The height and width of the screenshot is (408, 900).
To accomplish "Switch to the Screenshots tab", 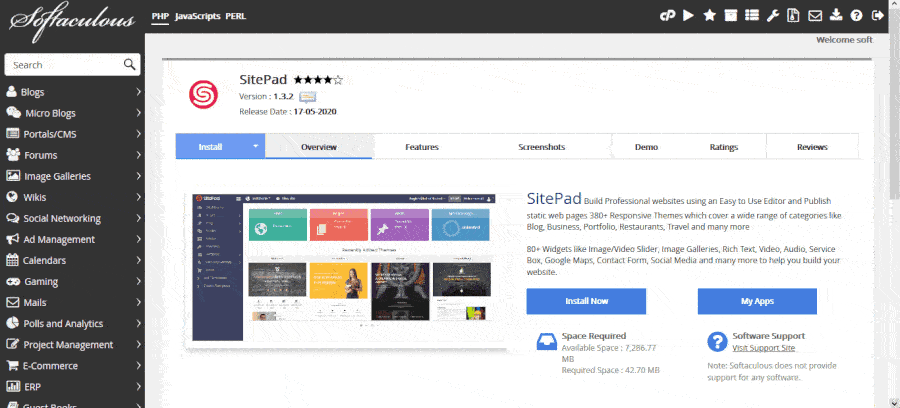I will pos(541,147).
